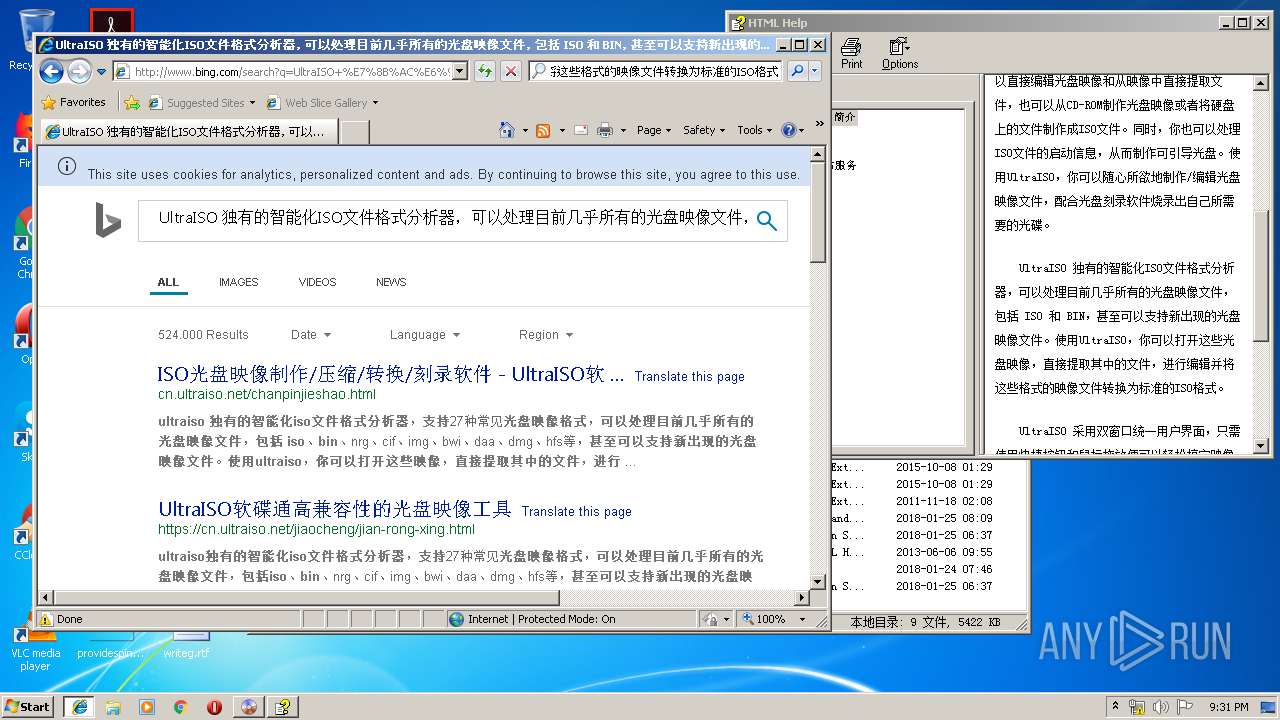Viewport: 1280px width, 720px height.
Task: Click the IE Help question mark icon
Action: pos(788,130)
